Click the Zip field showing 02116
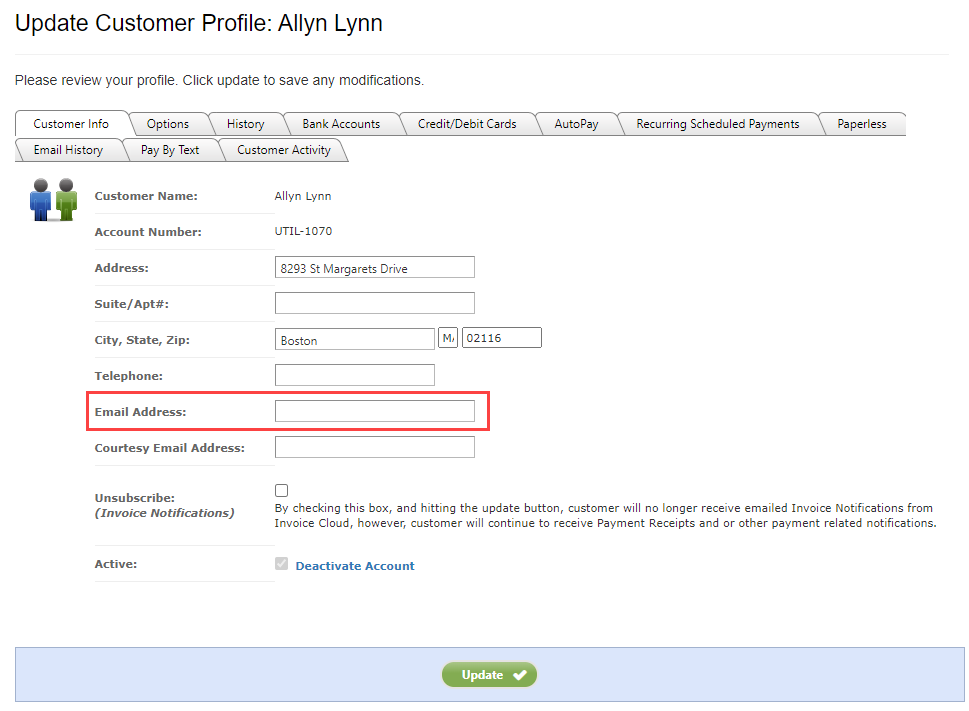The image size is (969, 711). tap(502, 338)
